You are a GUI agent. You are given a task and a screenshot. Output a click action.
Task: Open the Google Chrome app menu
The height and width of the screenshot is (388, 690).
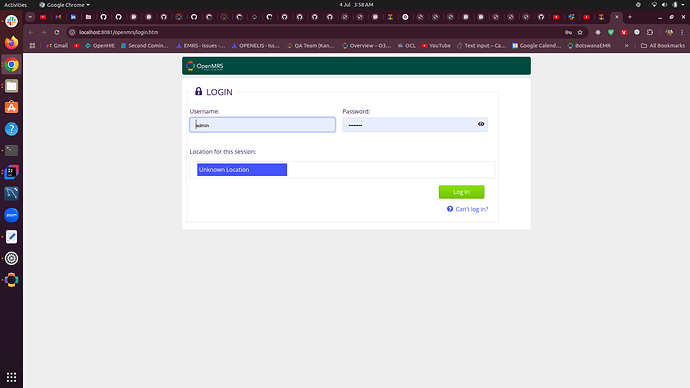(64, 5)
